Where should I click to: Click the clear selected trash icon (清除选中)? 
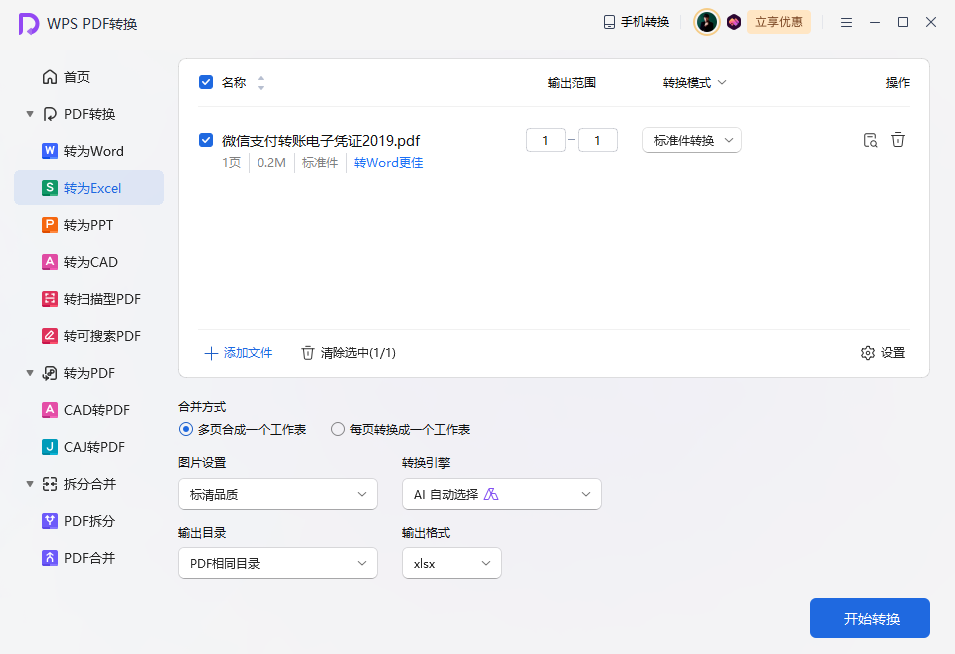point(308,353)
